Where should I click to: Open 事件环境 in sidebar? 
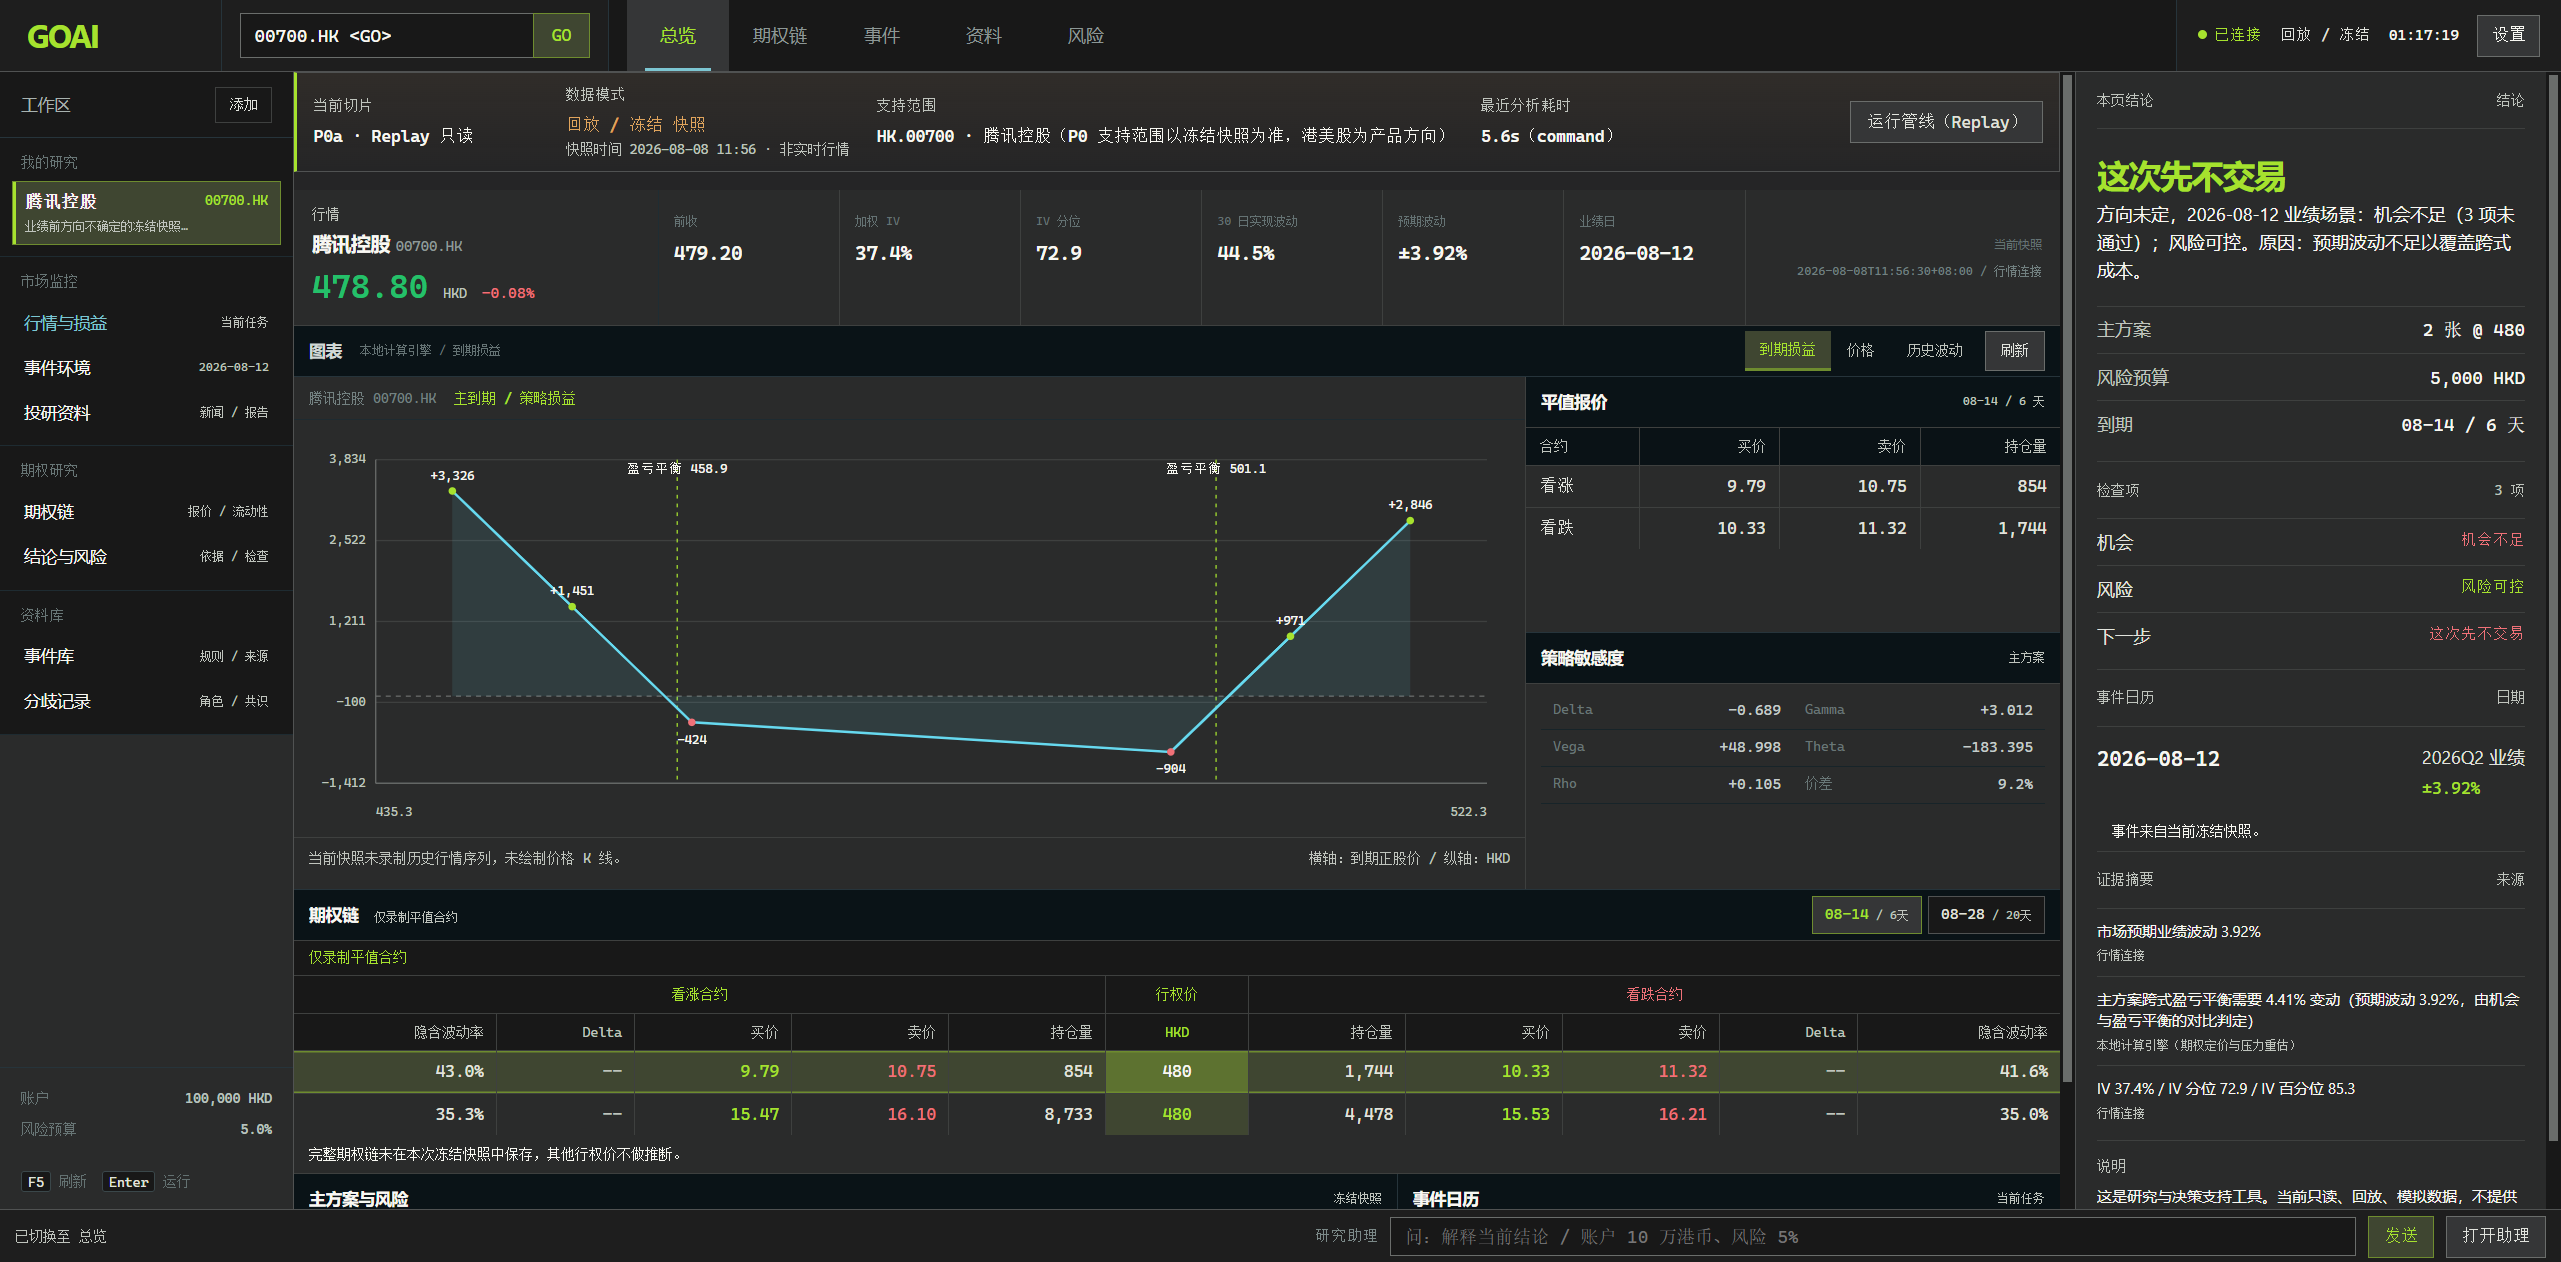click(146, 368)
